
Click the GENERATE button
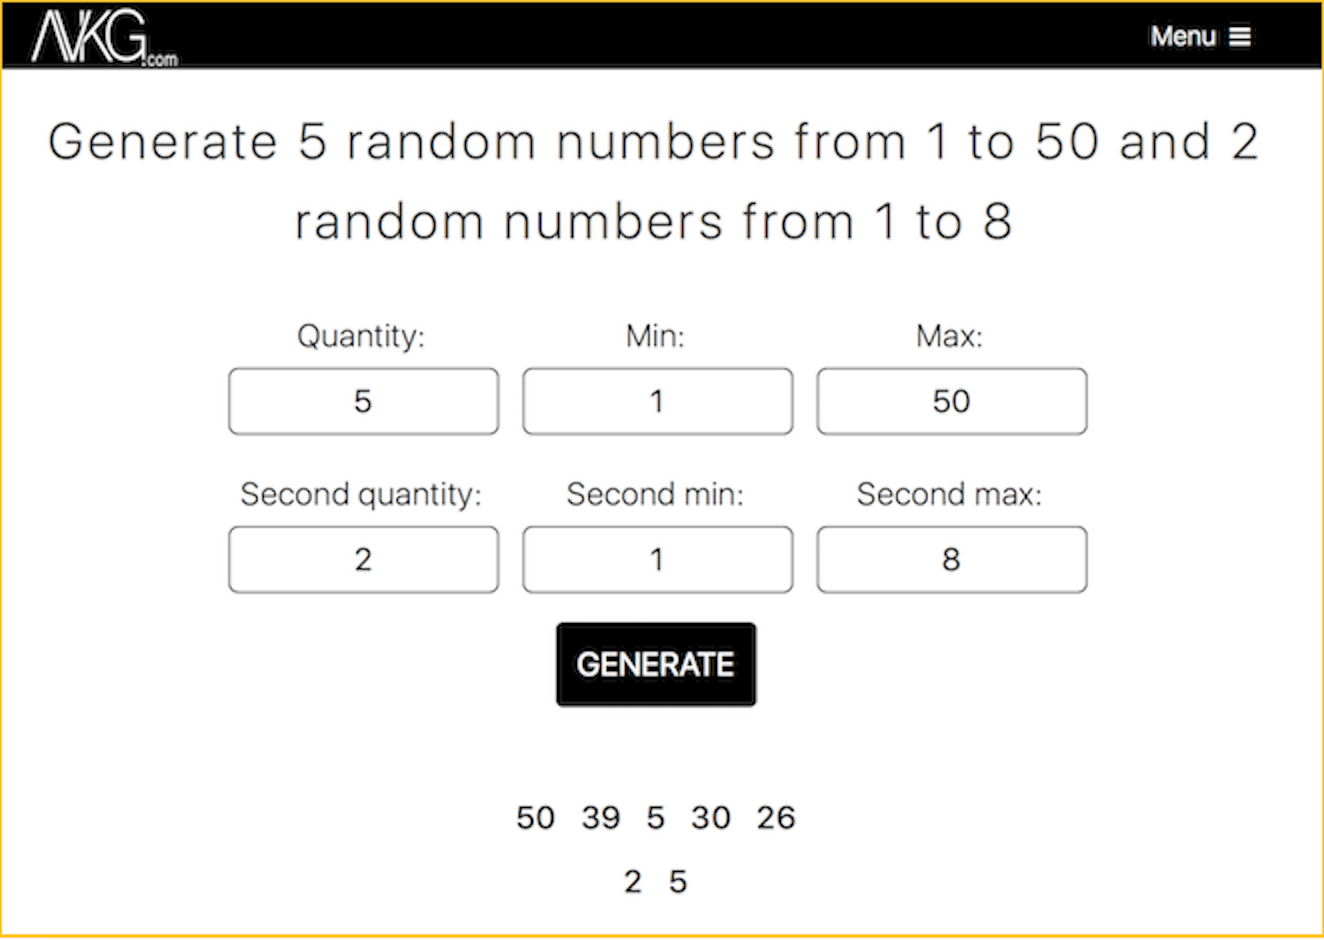point(656,665)
